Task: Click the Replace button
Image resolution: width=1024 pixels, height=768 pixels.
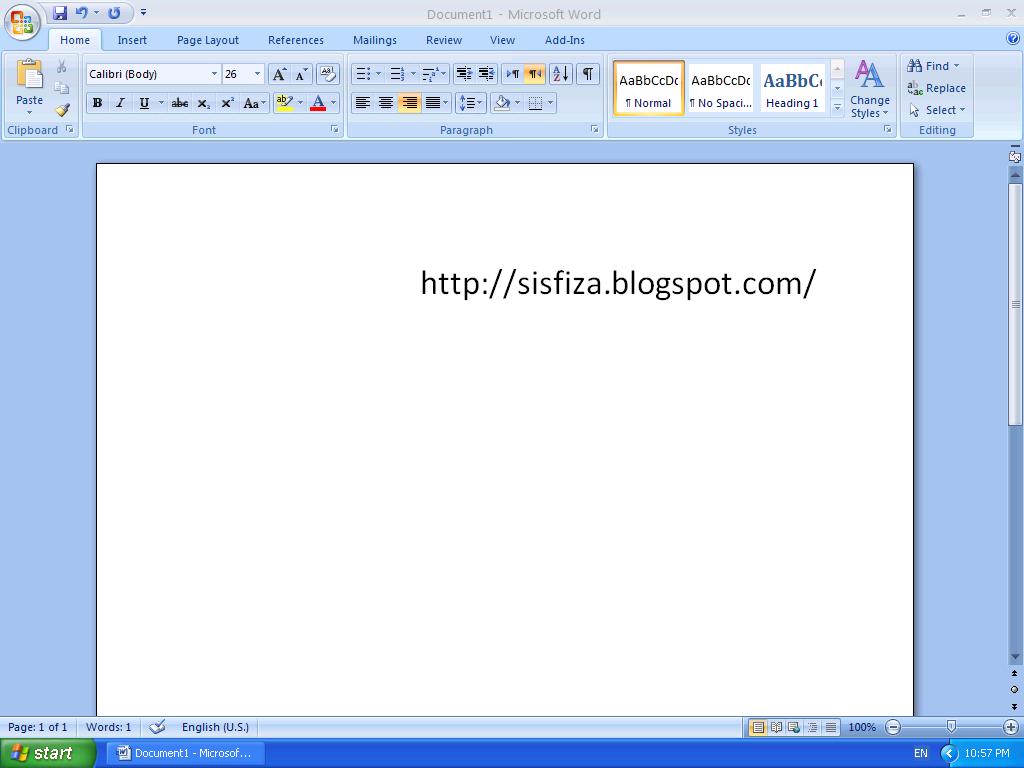Action: pos(936,88)
